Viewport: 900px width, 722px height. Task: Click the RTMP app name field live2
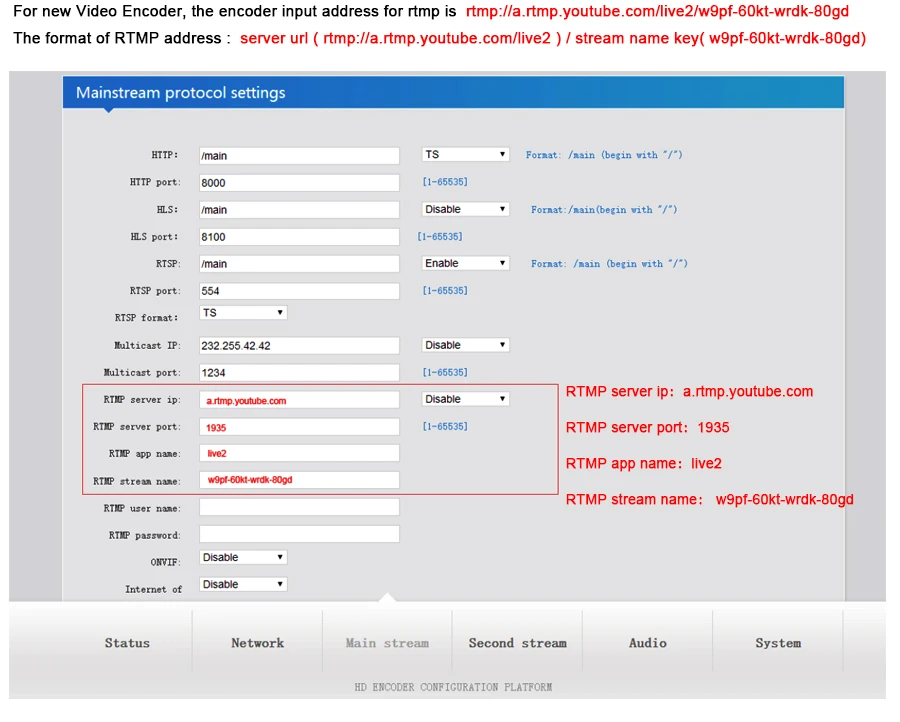pos(299,453)
